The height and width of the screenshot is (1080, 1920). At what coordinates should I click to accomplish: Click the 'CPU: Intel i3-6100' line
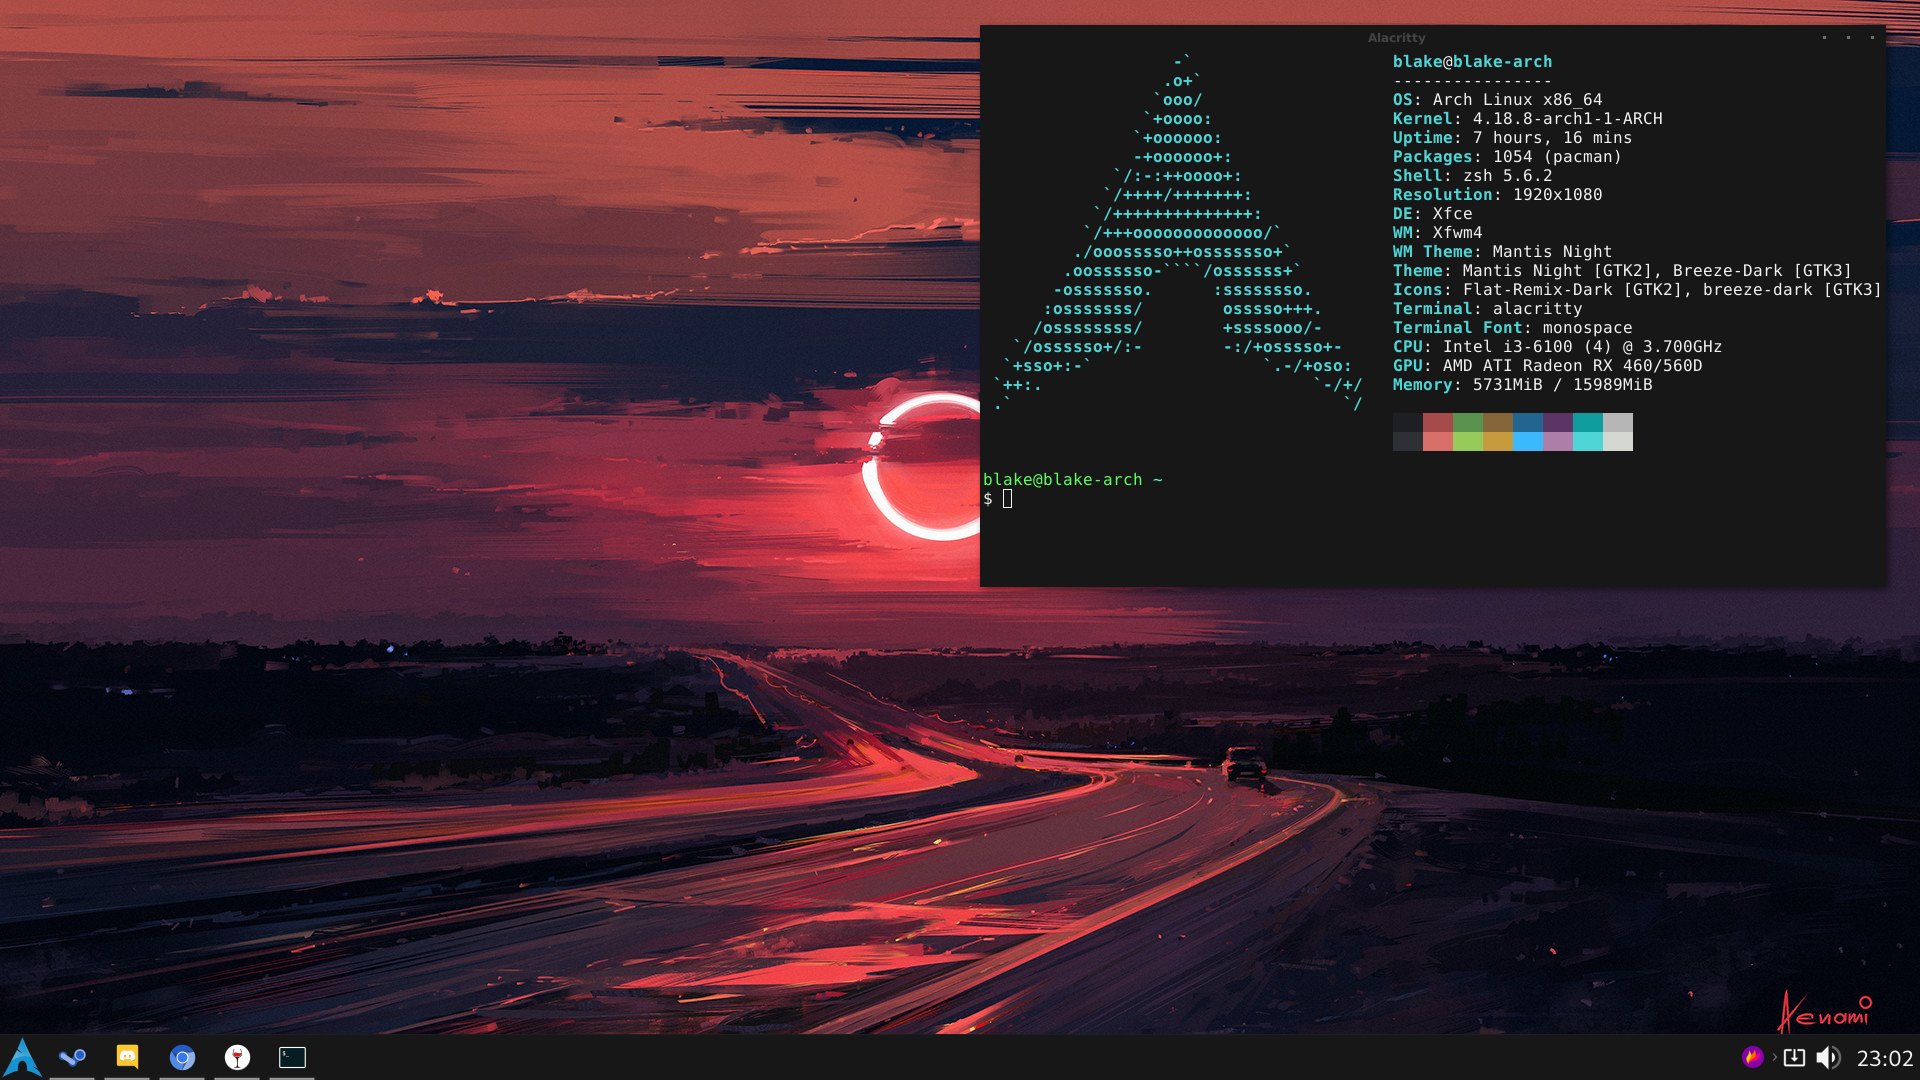1558,347
